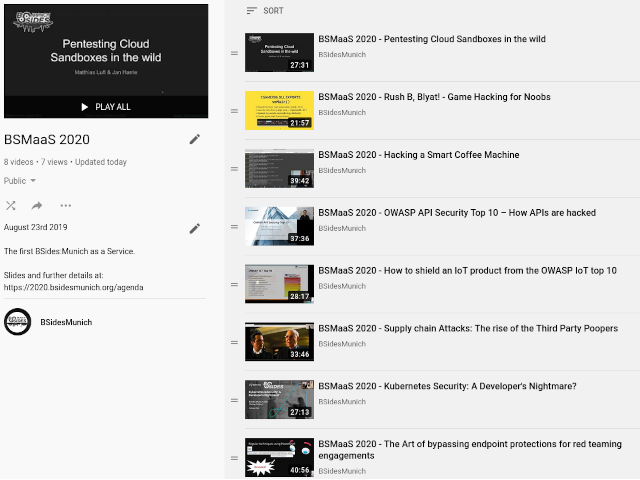Click BSidesMunich channel under OWASP API Security
Image resolution: width=640 pixels, height=480 pixels.
click(x=342, y=229)
